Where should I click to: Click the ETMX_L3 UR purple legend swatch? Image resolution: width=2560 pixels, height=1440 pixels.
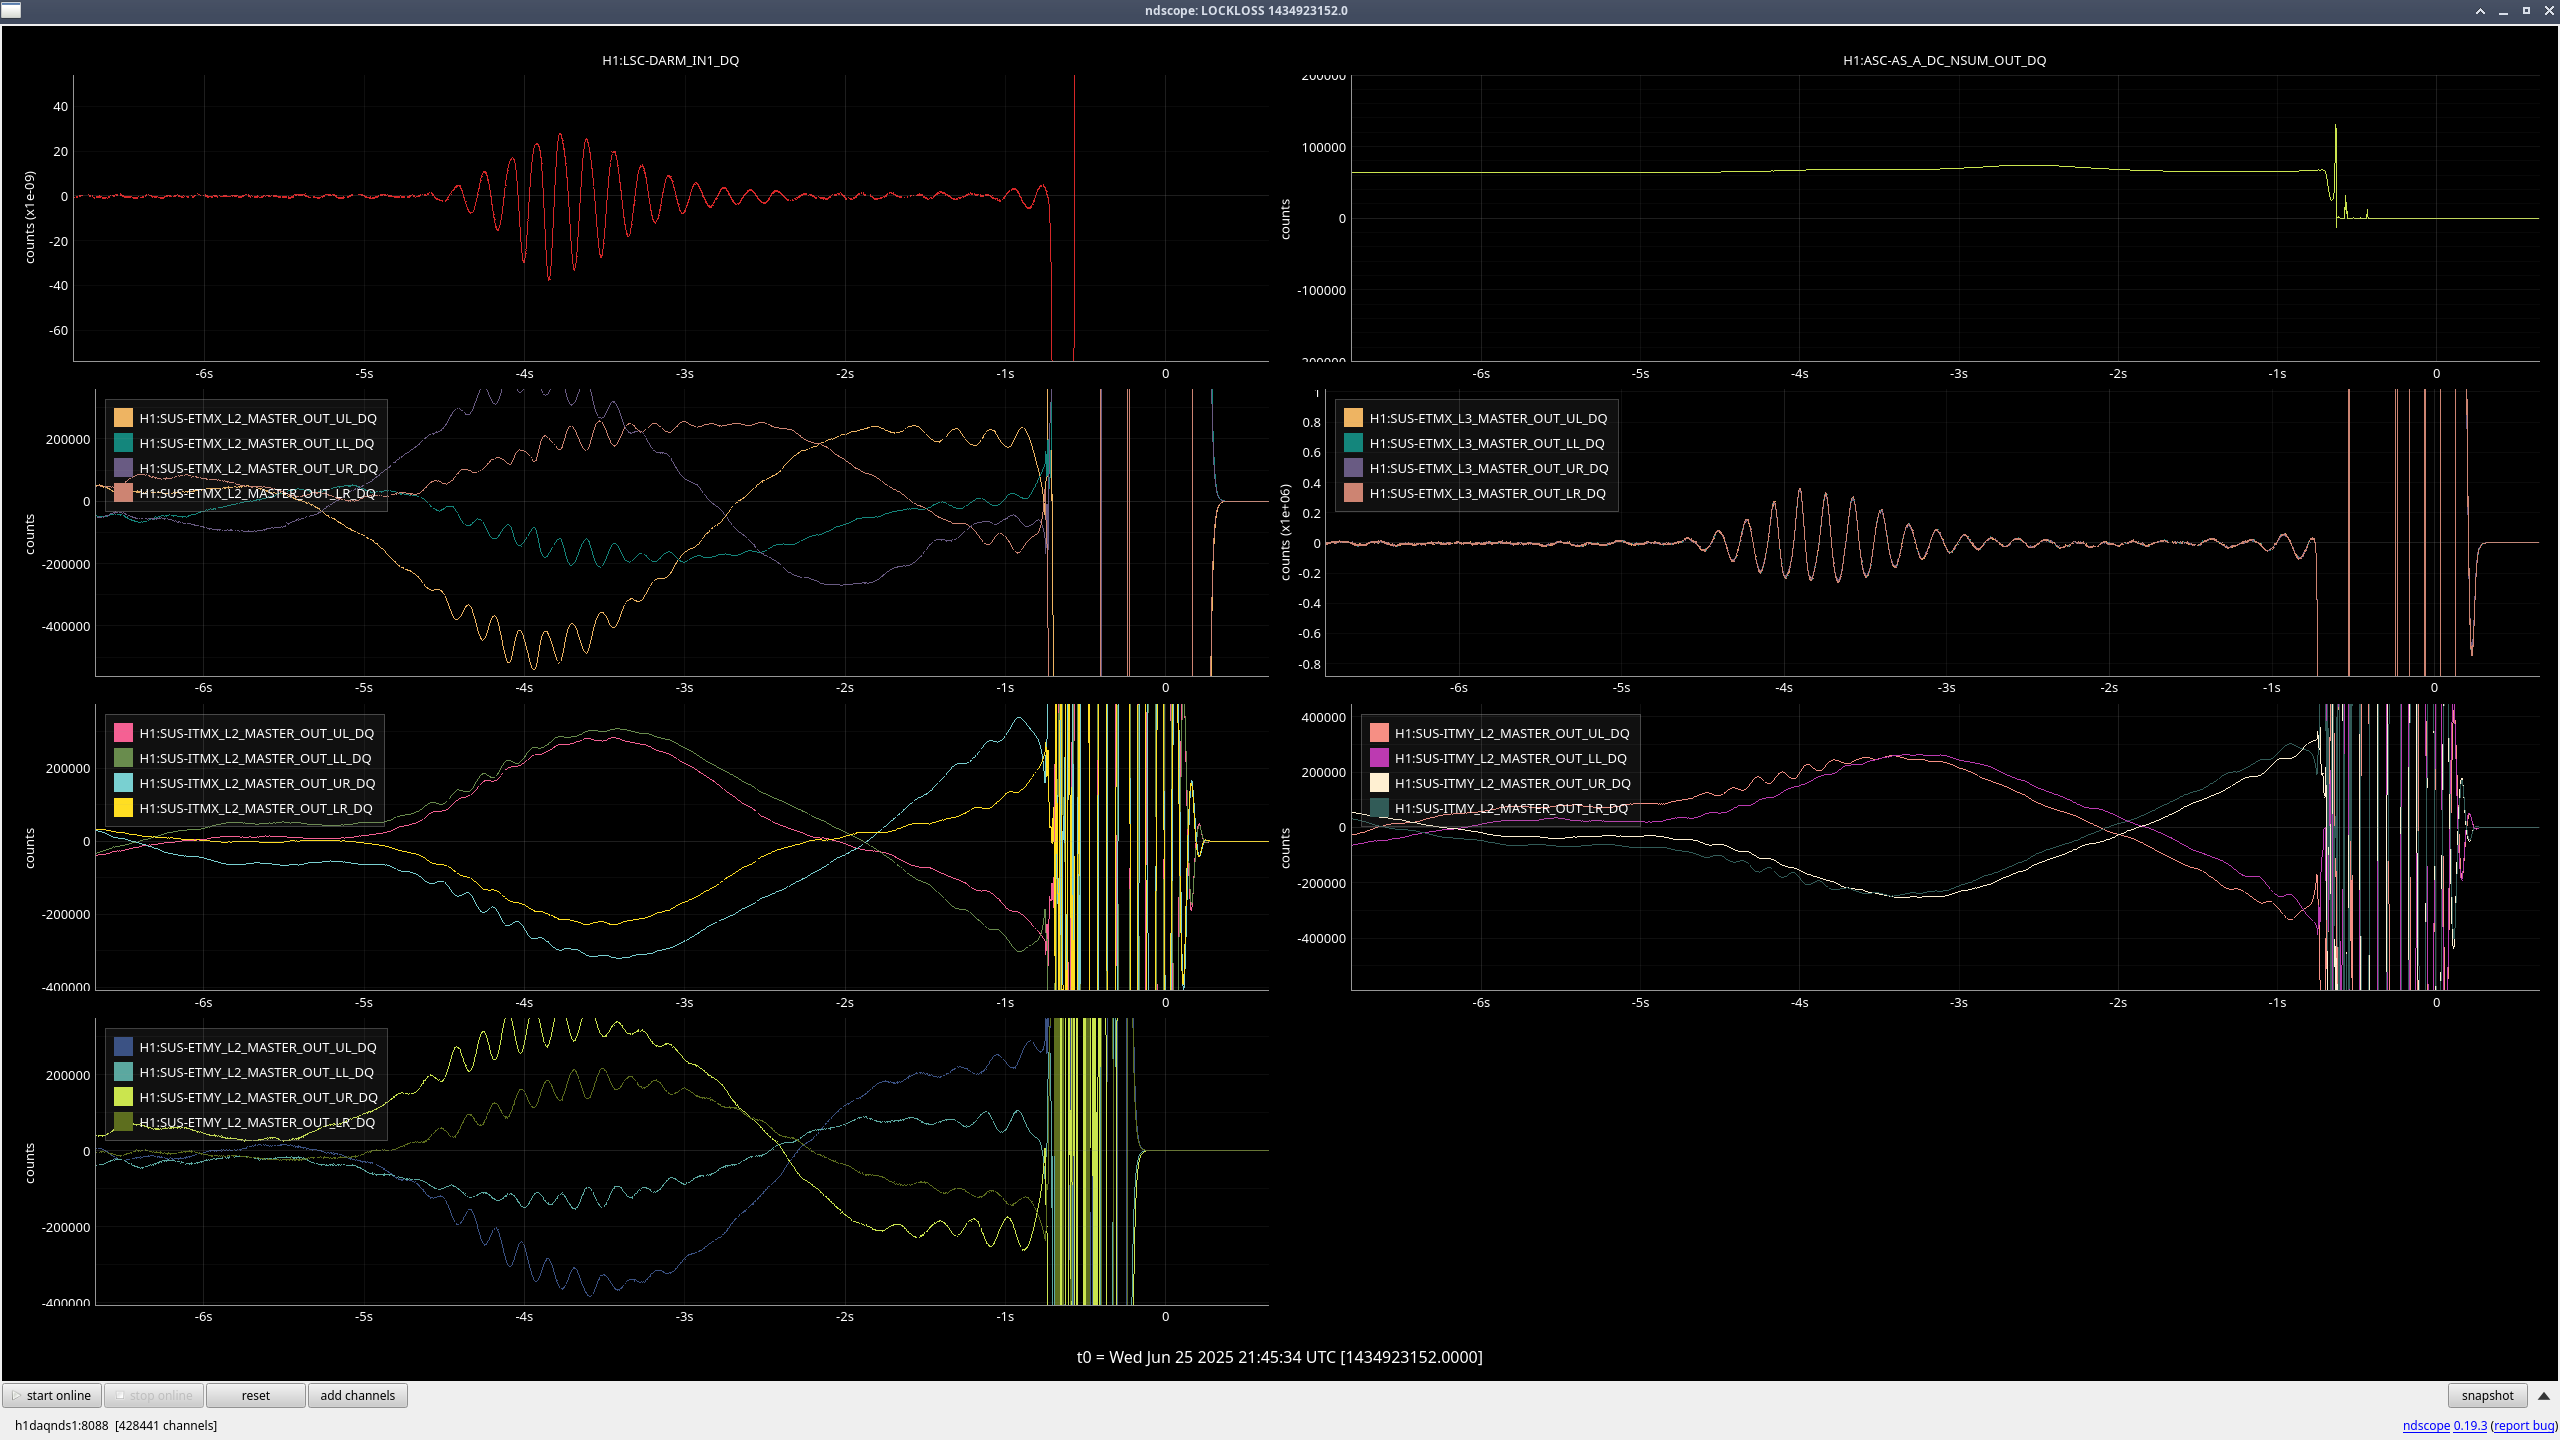[x=1353, y=468]
